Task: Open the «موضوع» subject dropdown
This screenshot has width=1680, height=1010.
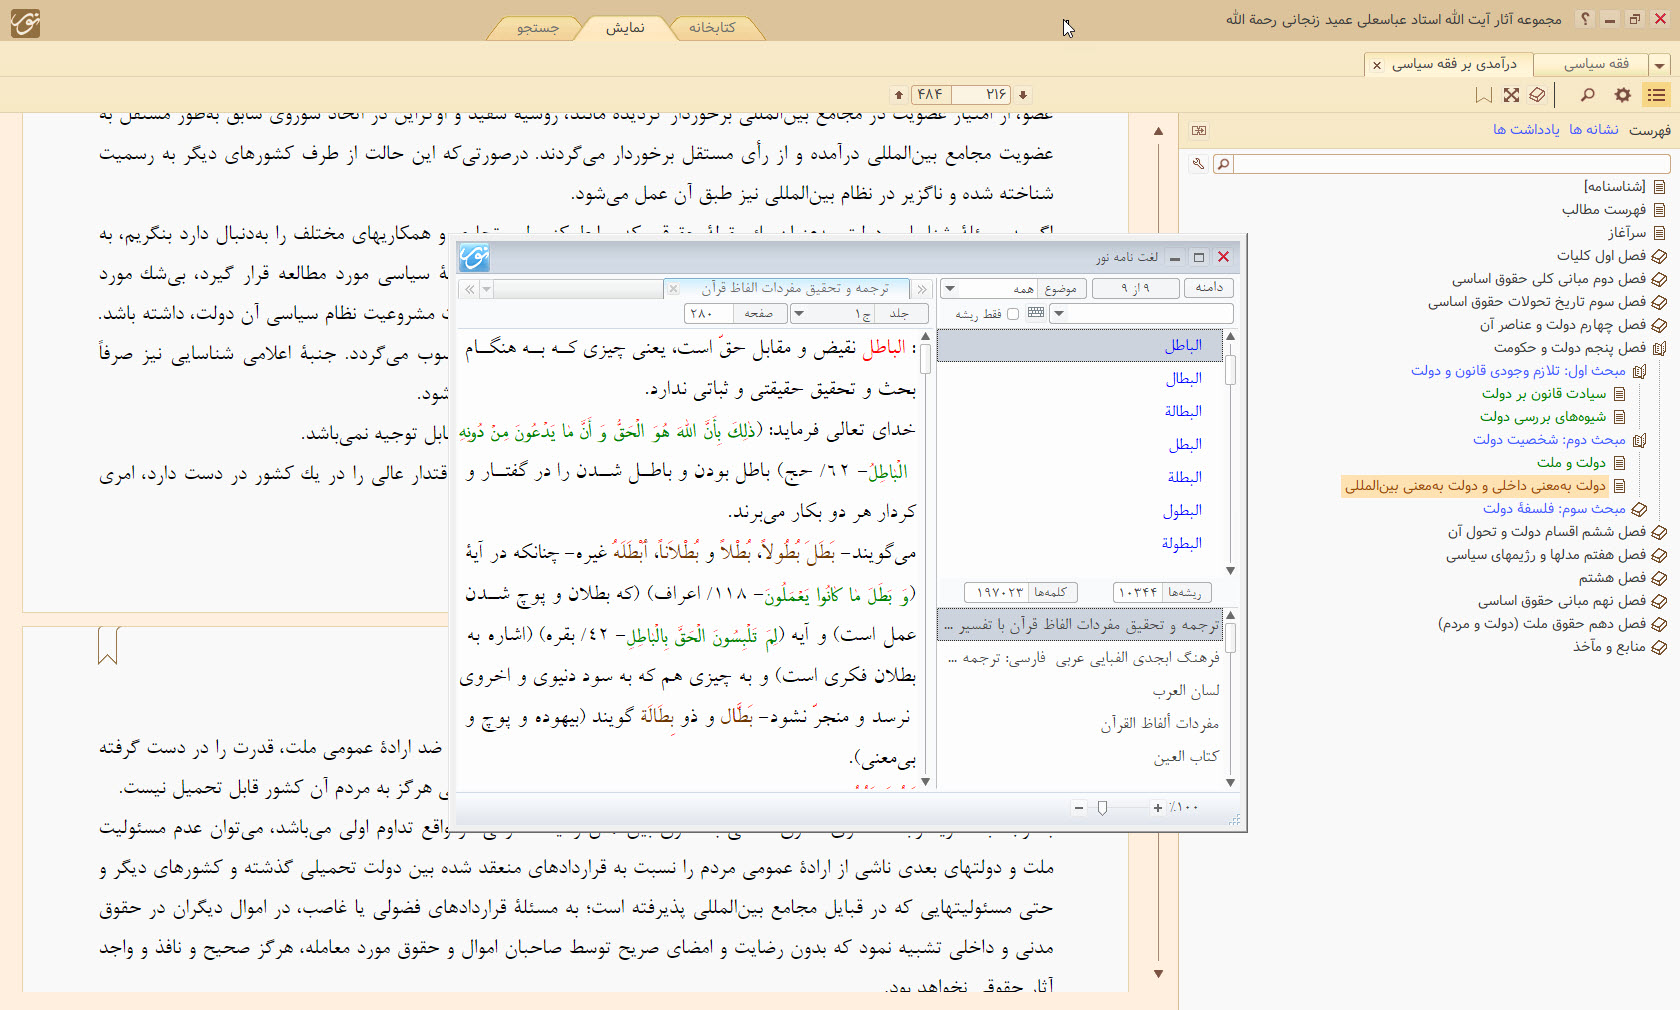Action: click(950, 289)
